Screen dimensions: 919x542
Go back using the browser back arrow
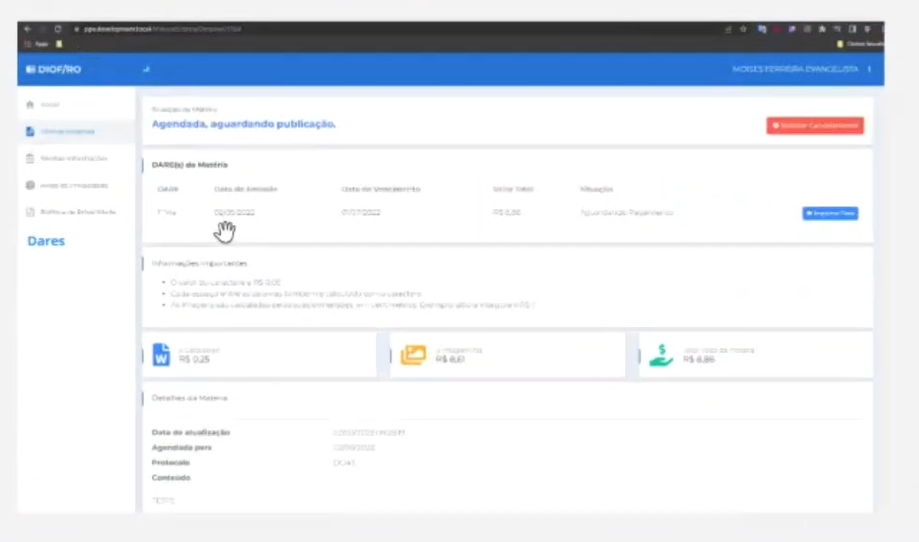point(28,29)
